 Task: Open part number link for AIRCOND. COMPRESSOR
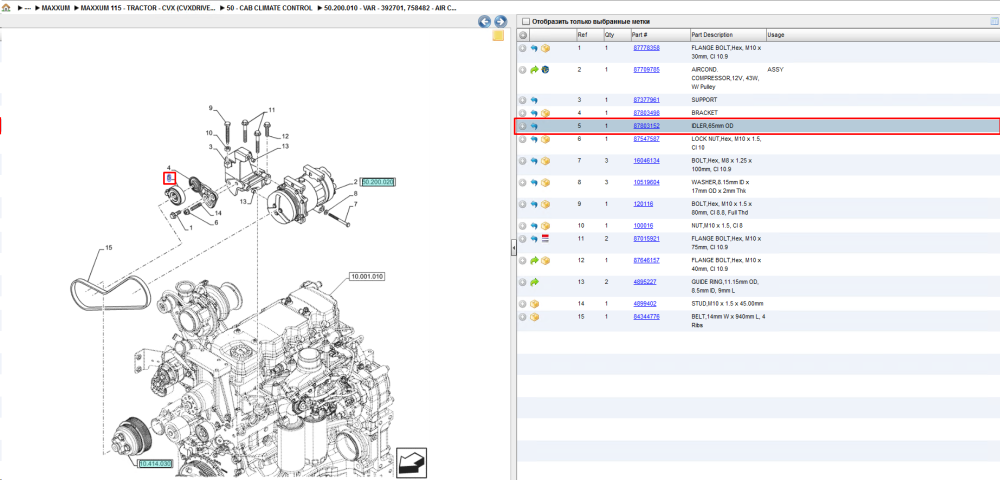click(646, 69)
